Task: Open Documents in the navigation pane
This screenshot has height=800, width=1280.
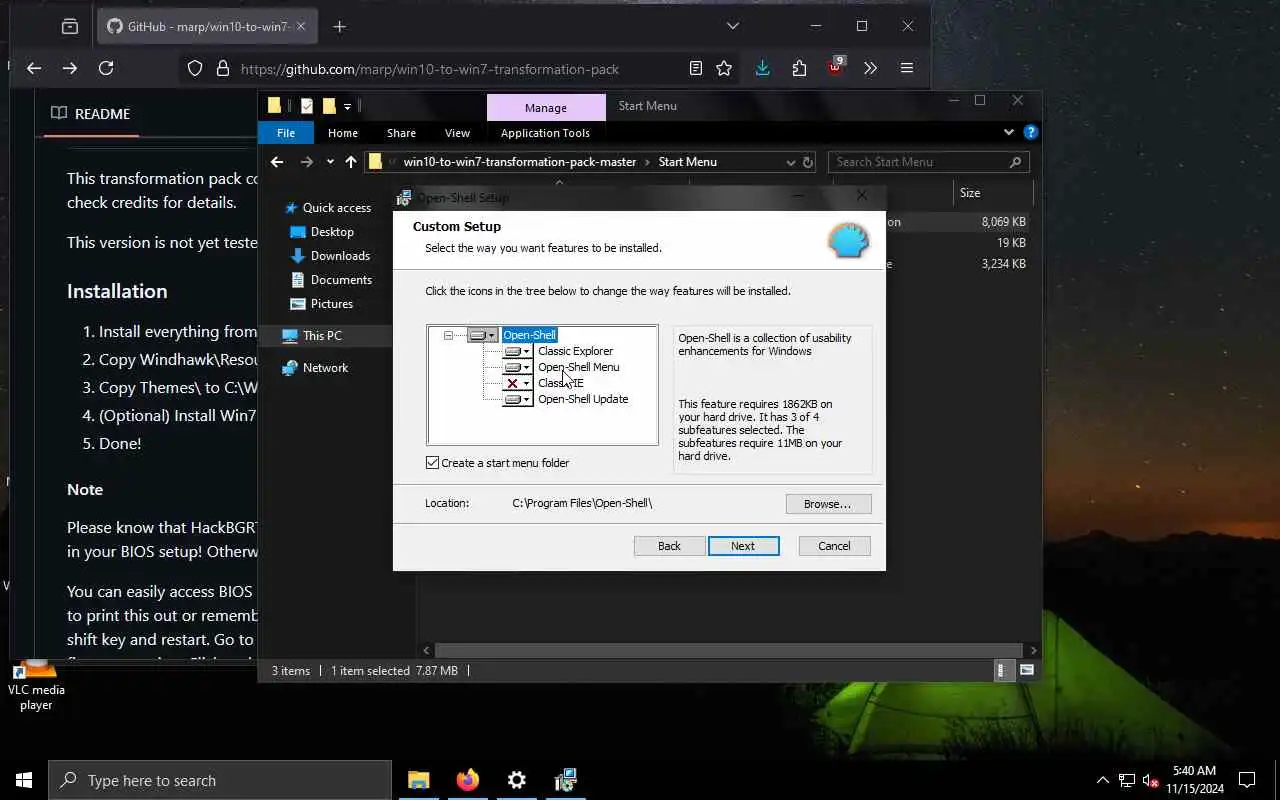Action: coord(332,280)
